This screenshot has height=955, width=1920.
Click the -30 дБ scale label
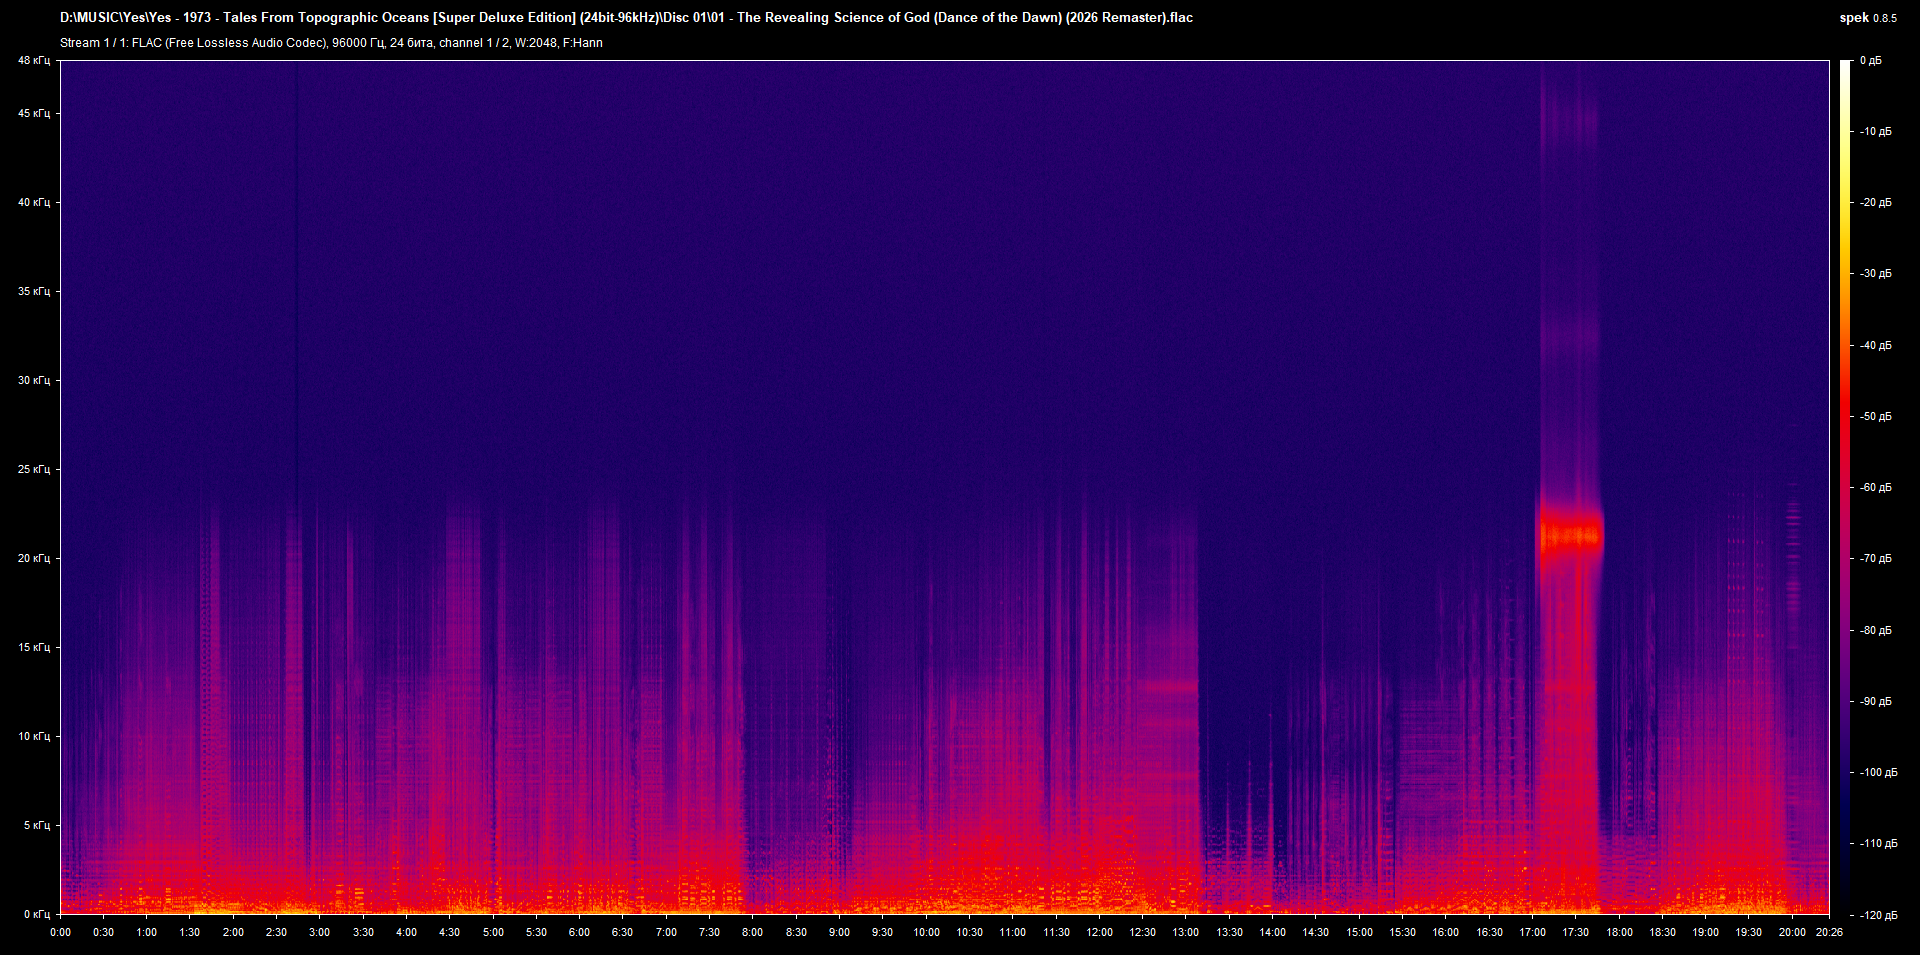tap(1876, 274)
